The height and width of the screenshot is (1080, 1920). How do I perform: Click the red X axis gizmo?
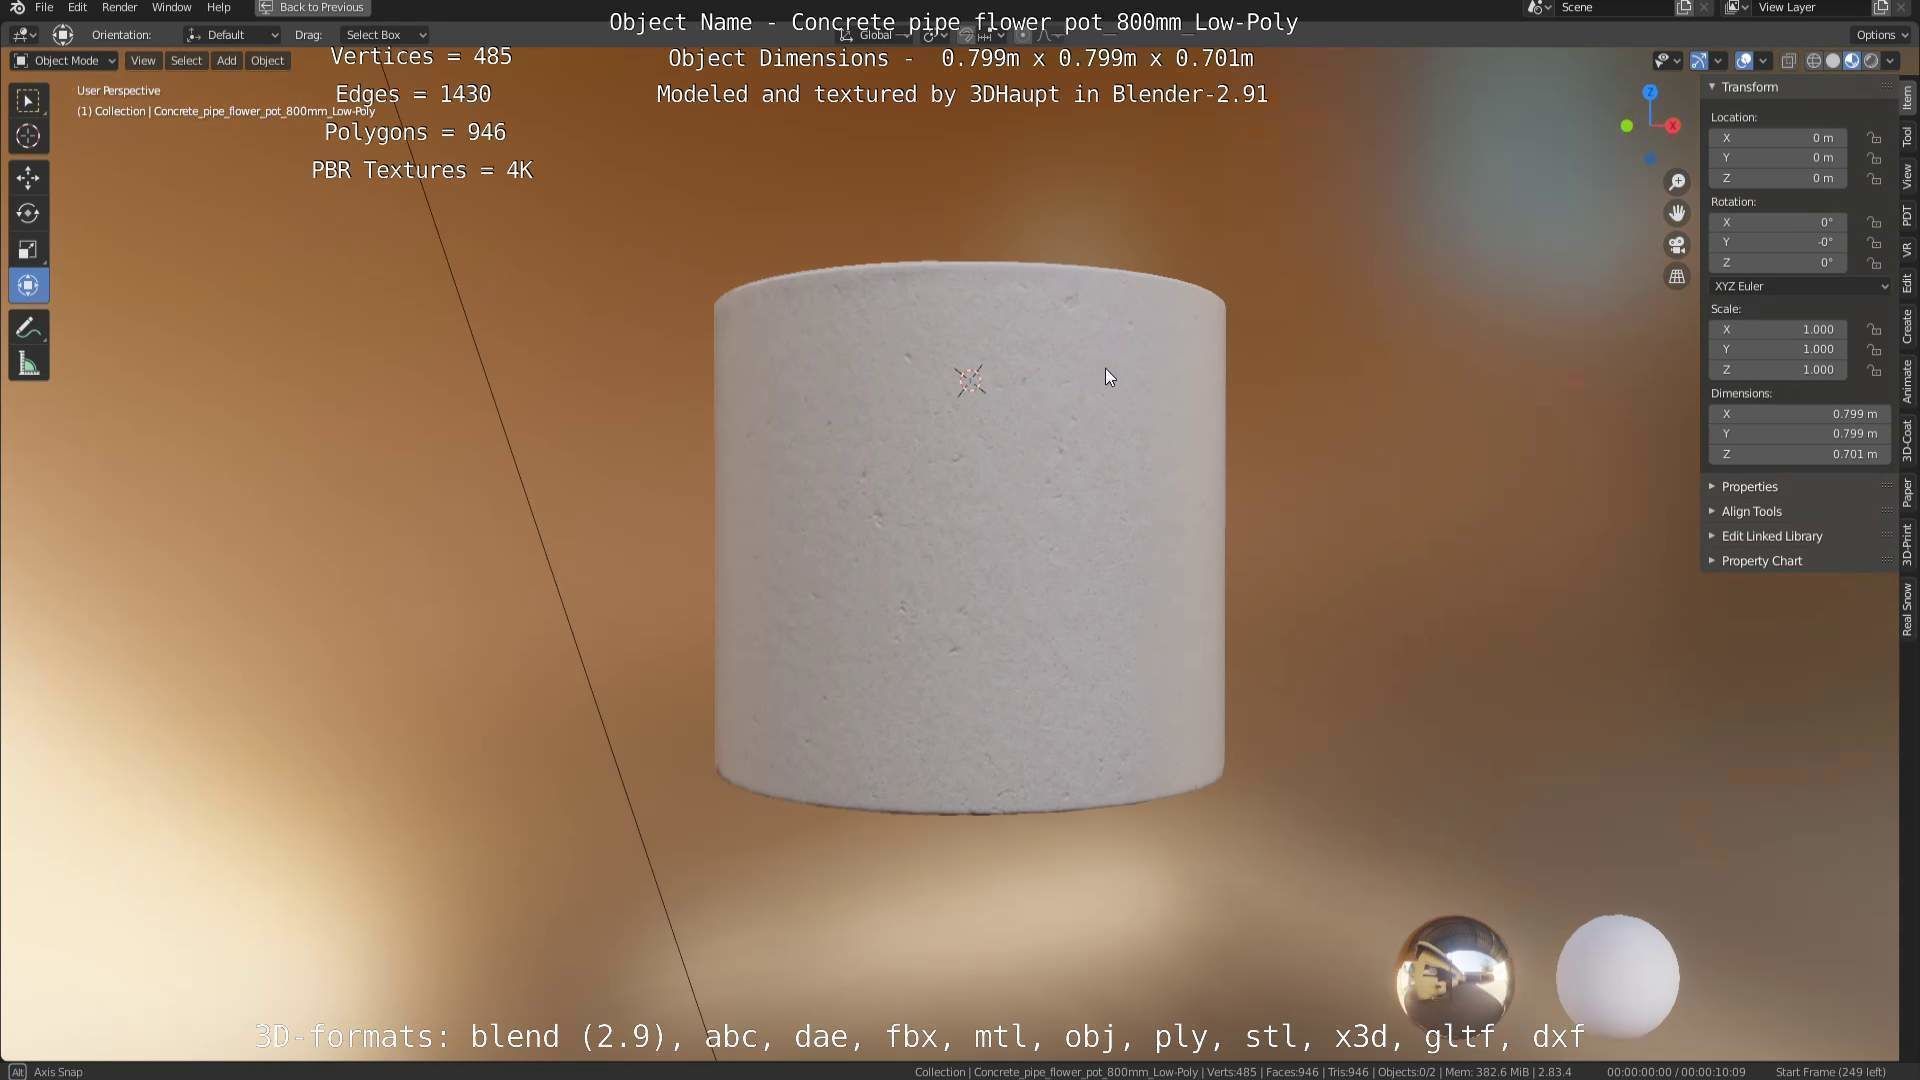point(1673,126)
